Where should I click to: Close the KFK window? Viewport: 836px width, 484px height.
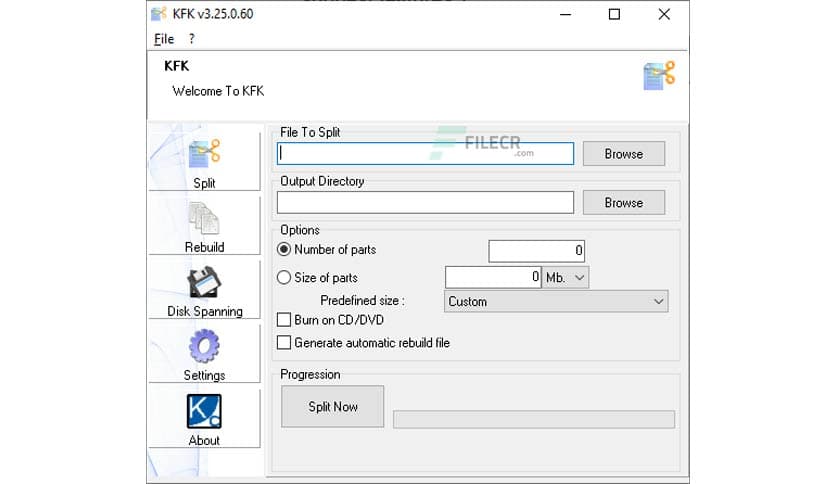(x=664, y=14)
